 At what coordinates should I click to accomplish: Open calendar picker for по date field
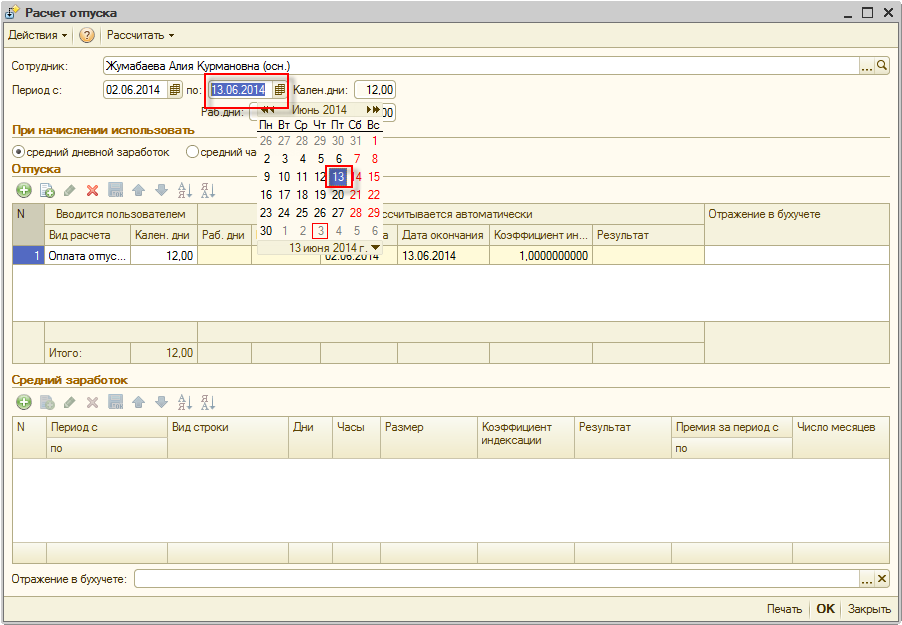[280, 90]
